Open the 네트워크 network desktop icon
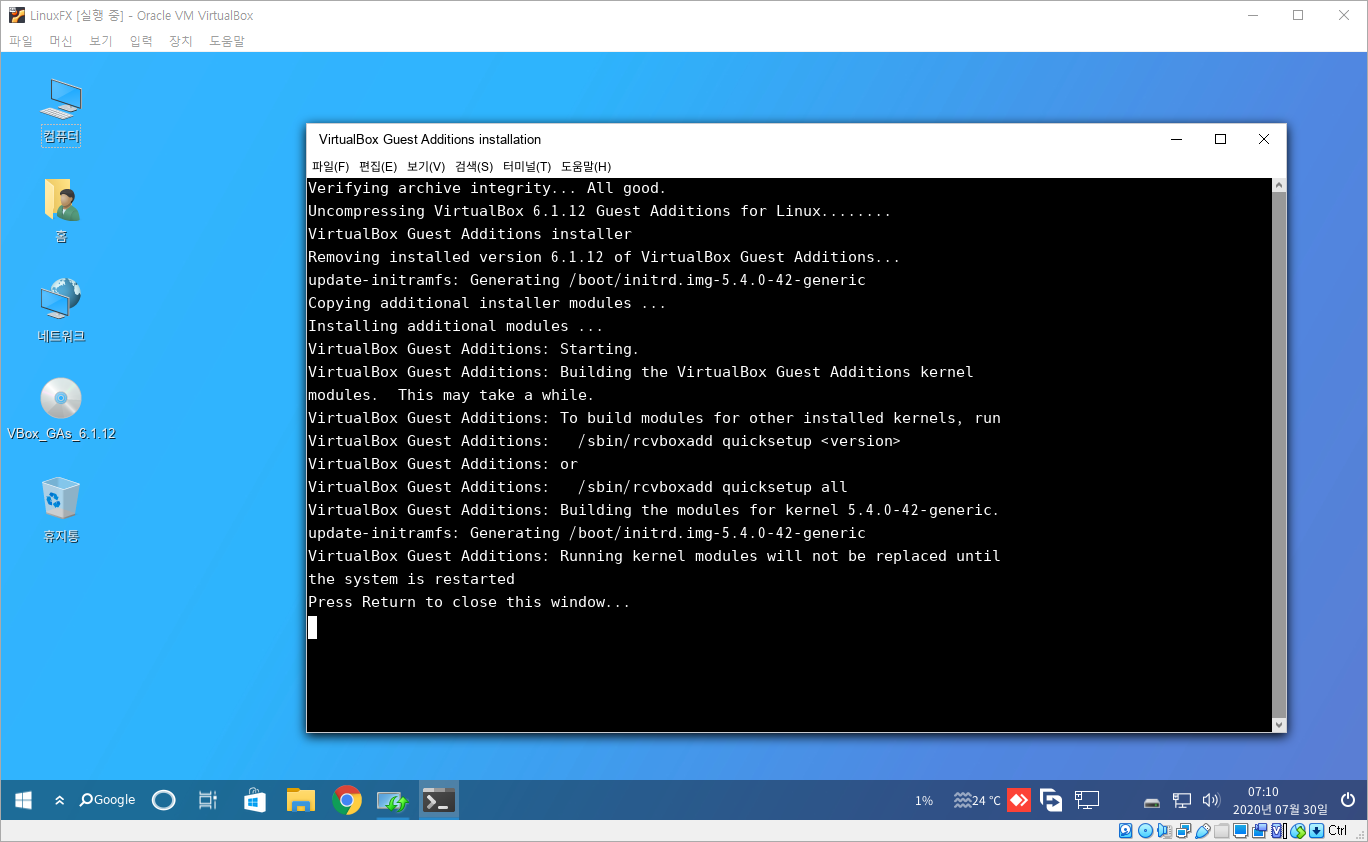The height and width of the screenshot is (842, 1368). coord(61,310)
